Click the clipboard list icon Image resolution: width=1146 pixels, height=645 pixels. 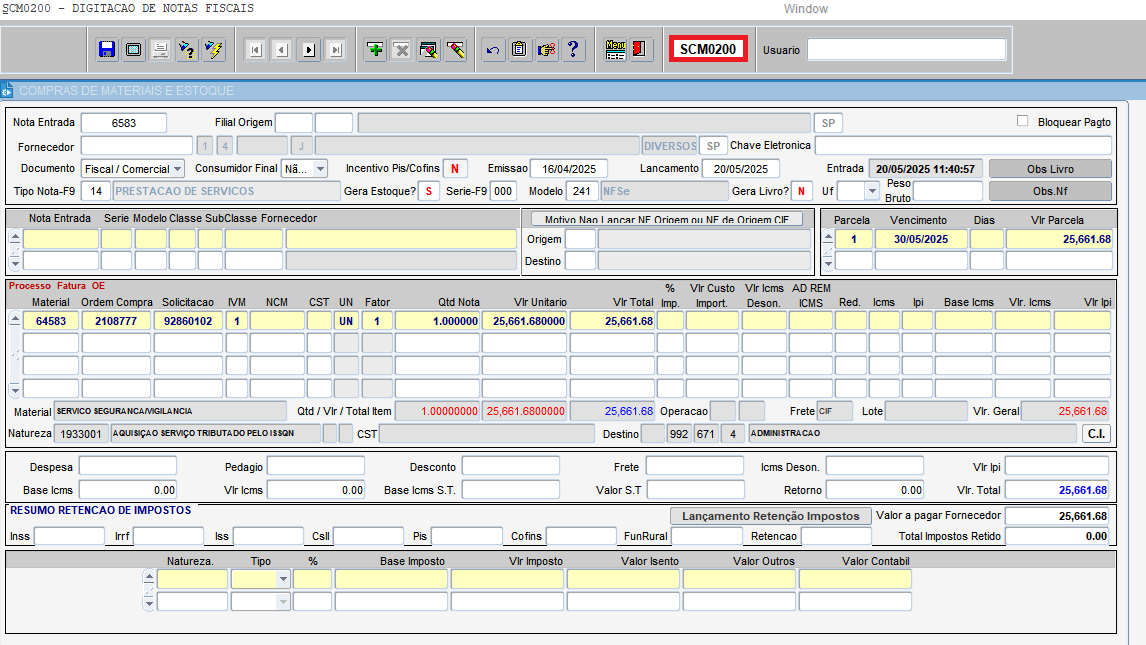coord(520,50)
